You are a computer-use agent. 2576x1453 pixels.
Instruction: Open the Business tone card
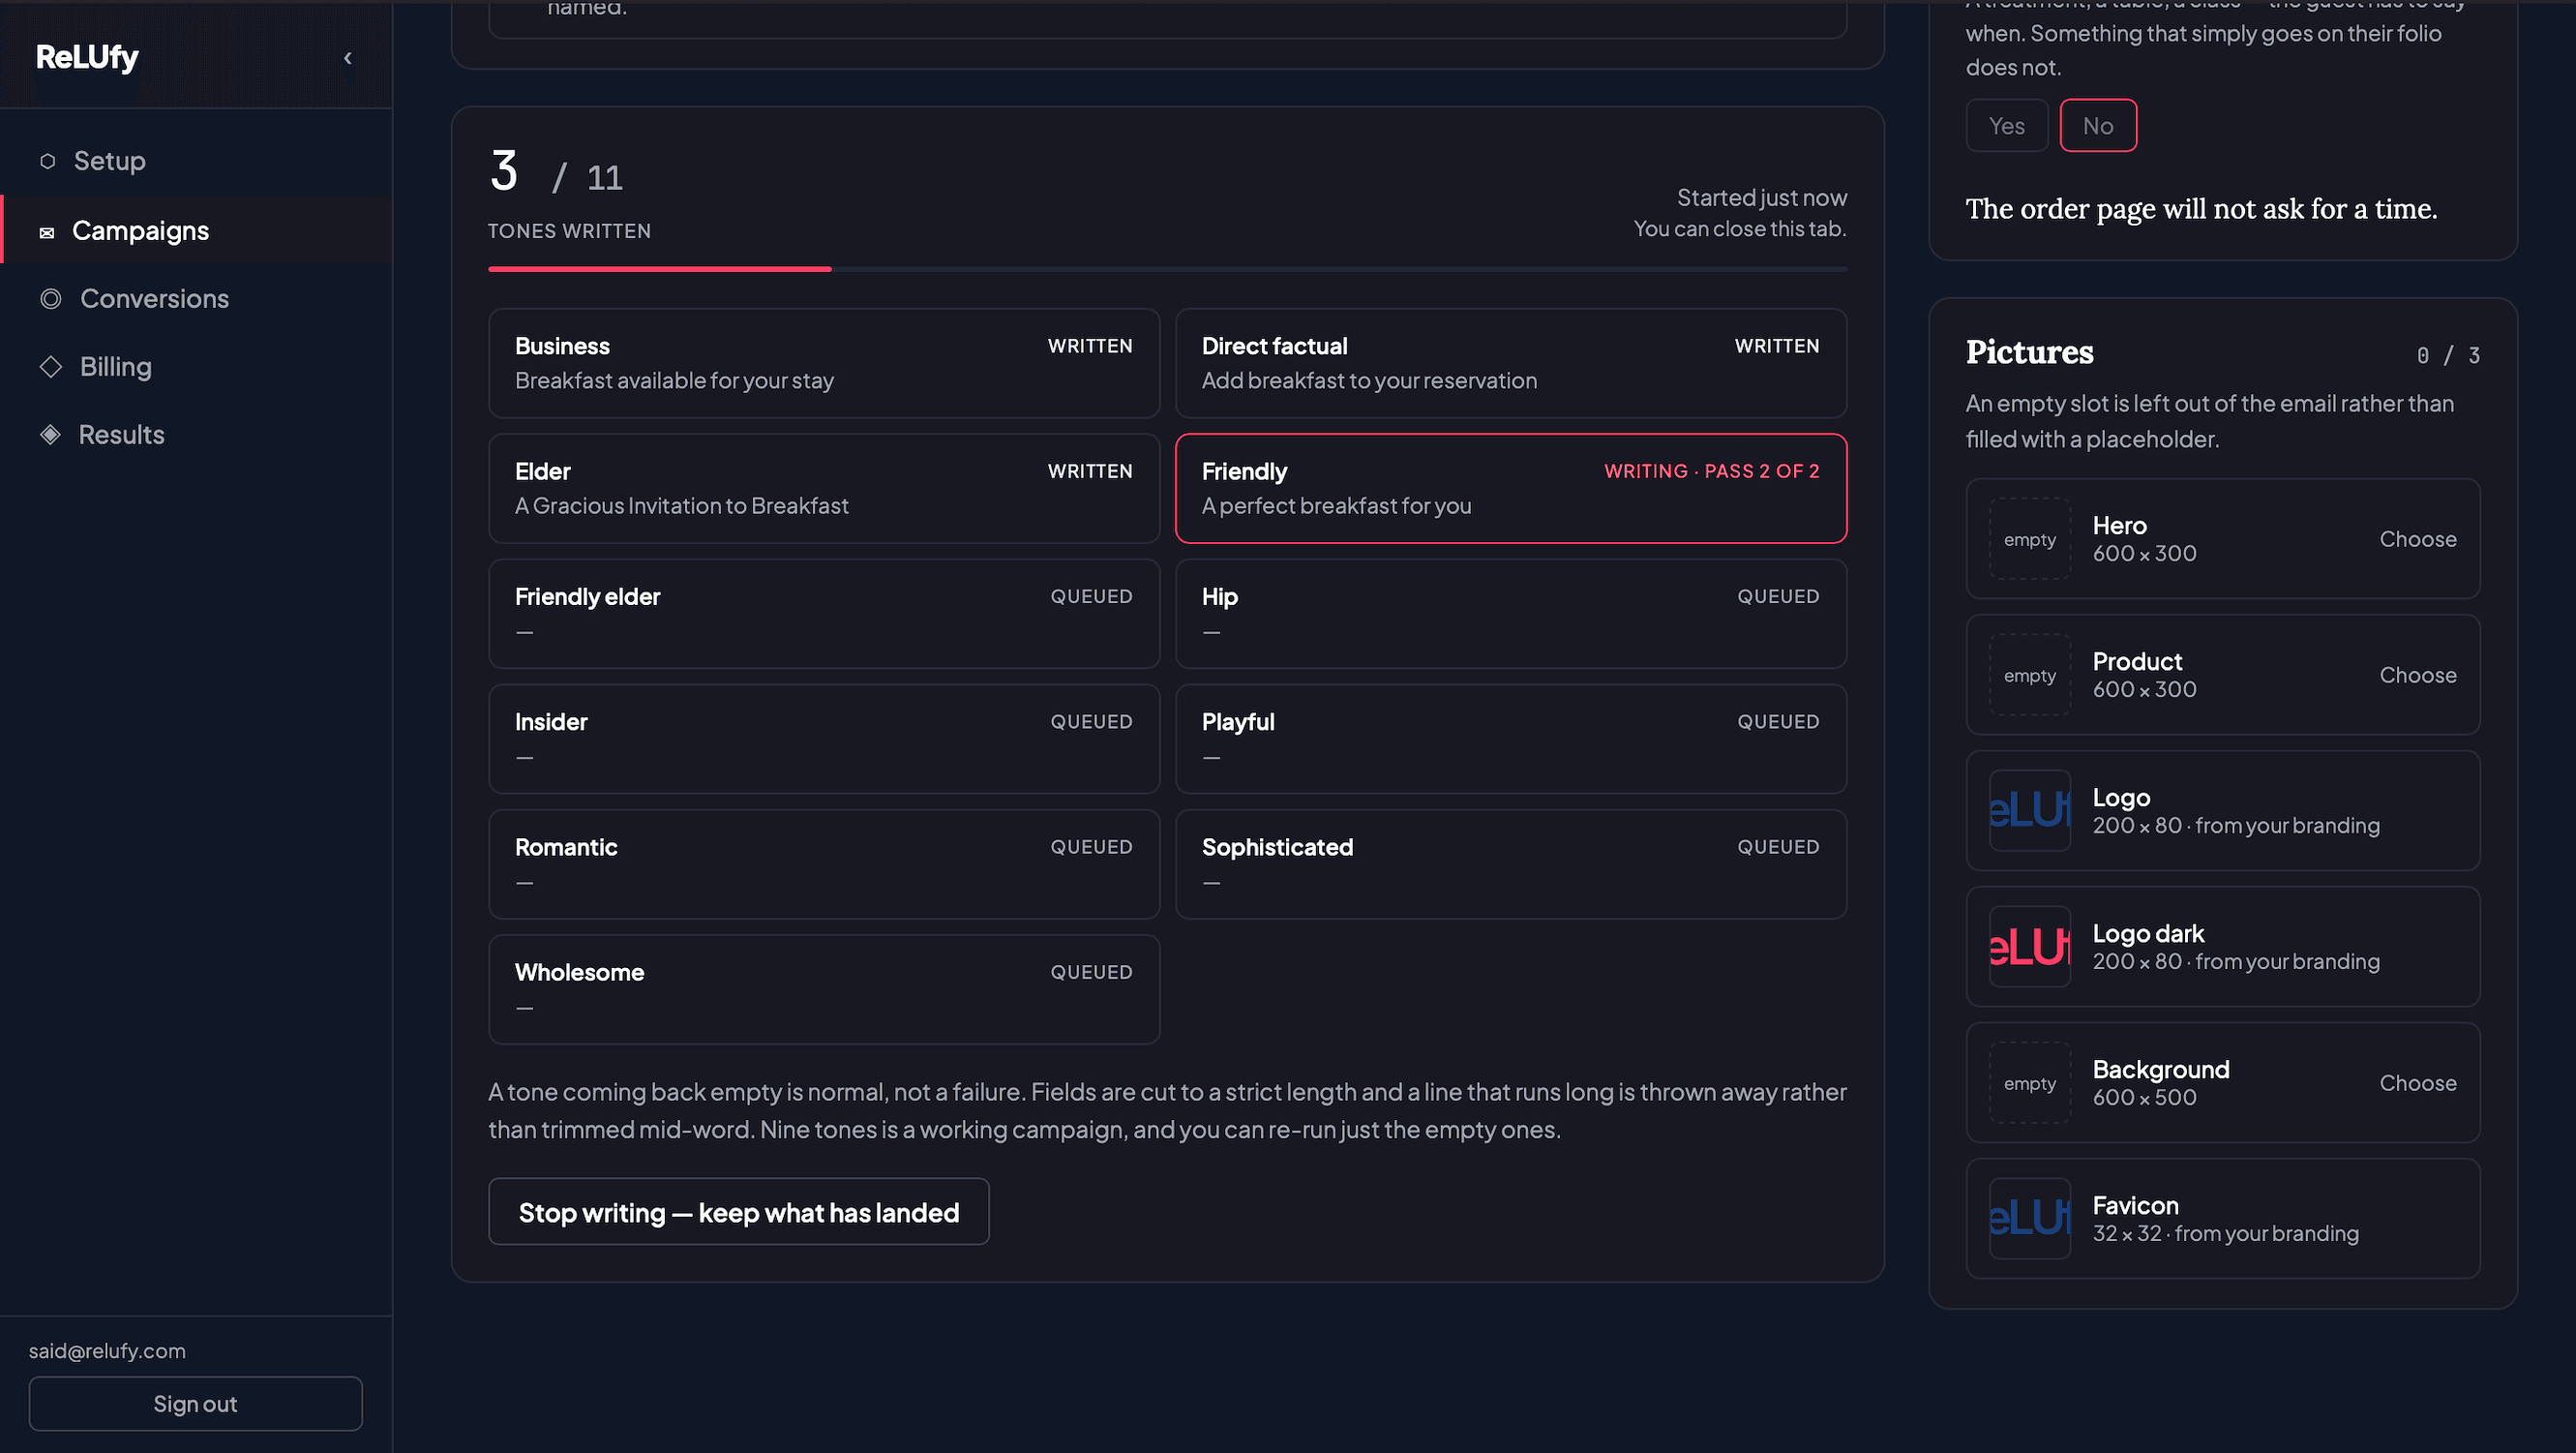pos(824,363)
